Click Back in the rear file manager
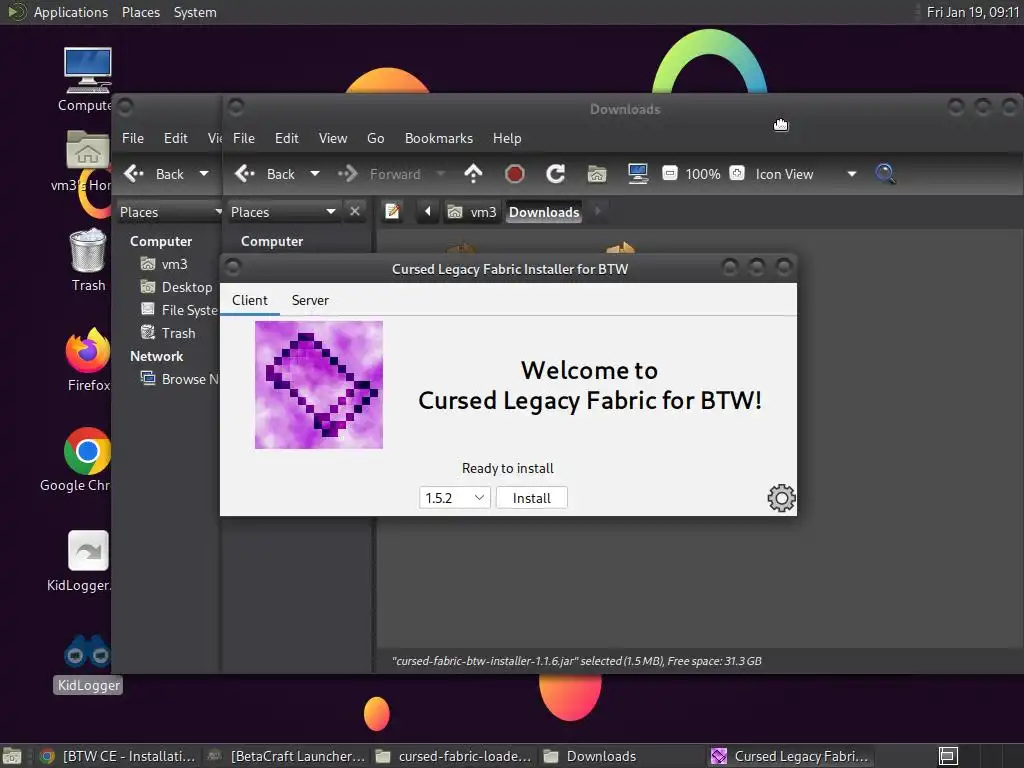 [x=155, y=174]
